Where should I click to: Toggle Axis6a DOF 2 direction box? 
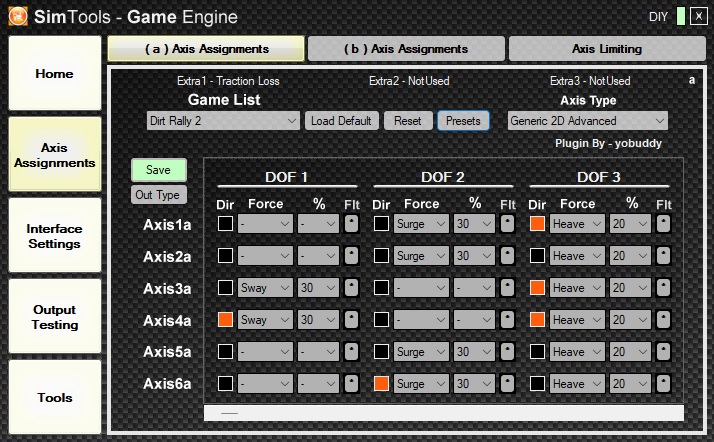point(381,383)
